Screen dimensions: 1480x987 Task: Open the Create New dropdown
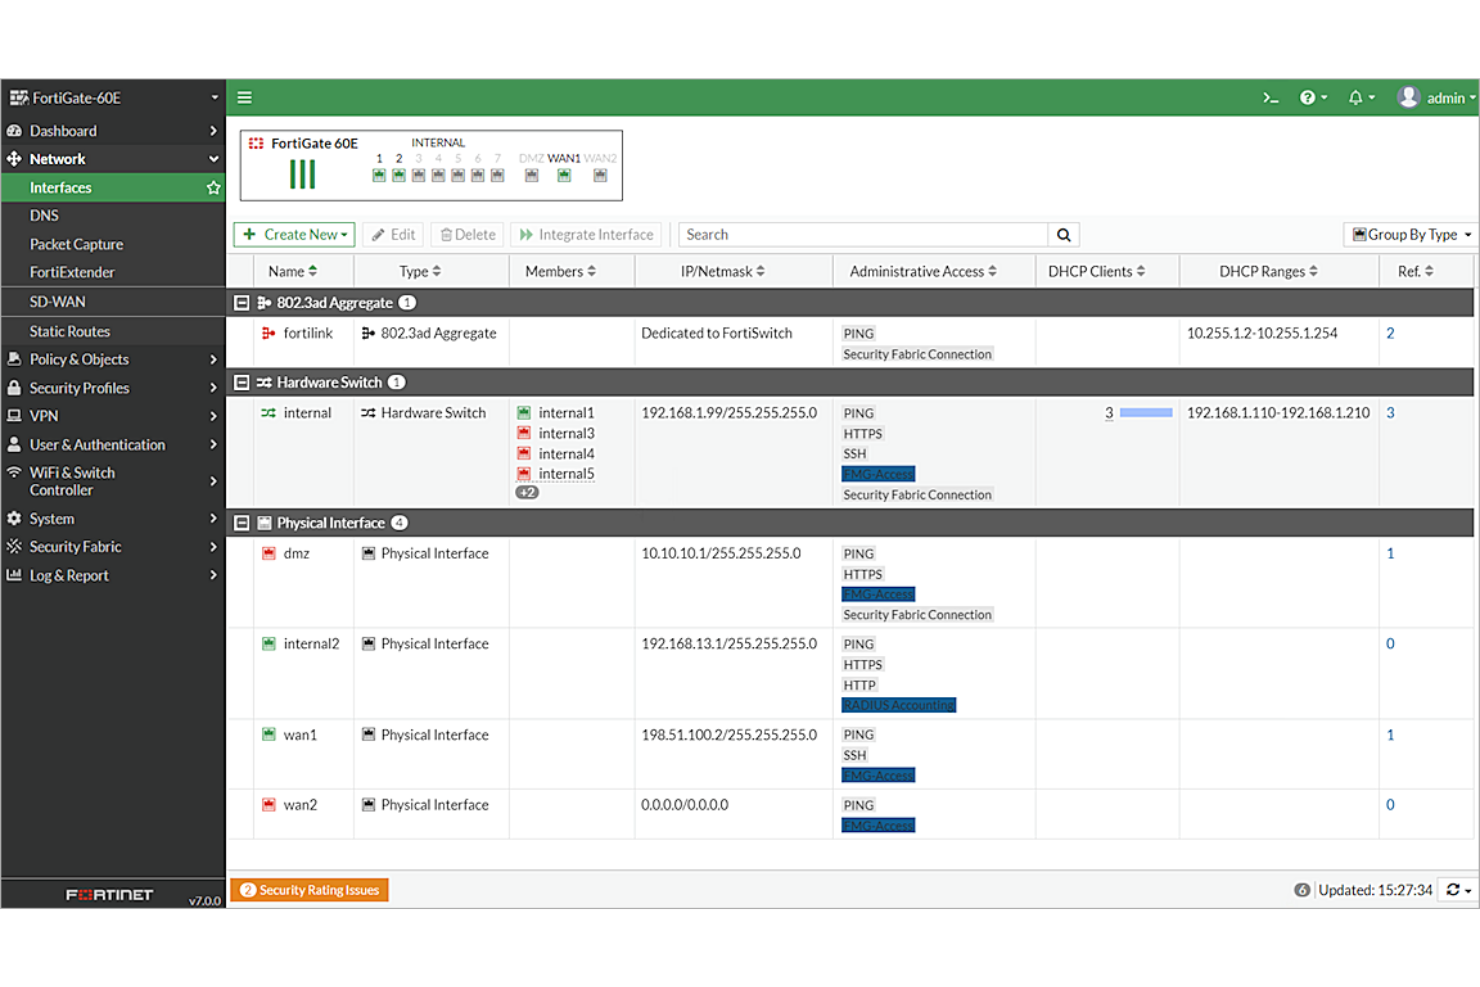pyautogui.click(x=294, y=234)
